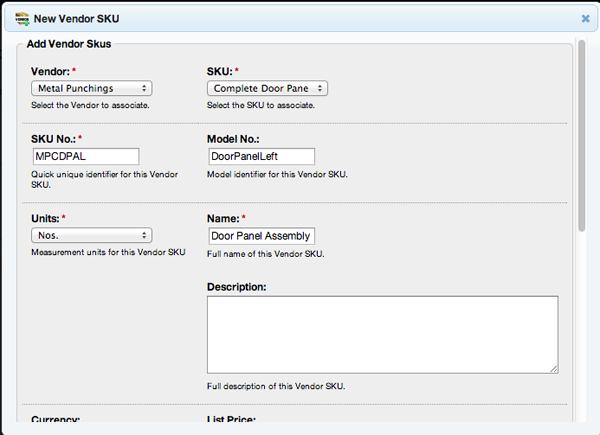Image resolution: width=600 pixels, height=435 pixels.
Task: Click the Model No. field with DoorPanelLeft
Action: click(261, 156)
